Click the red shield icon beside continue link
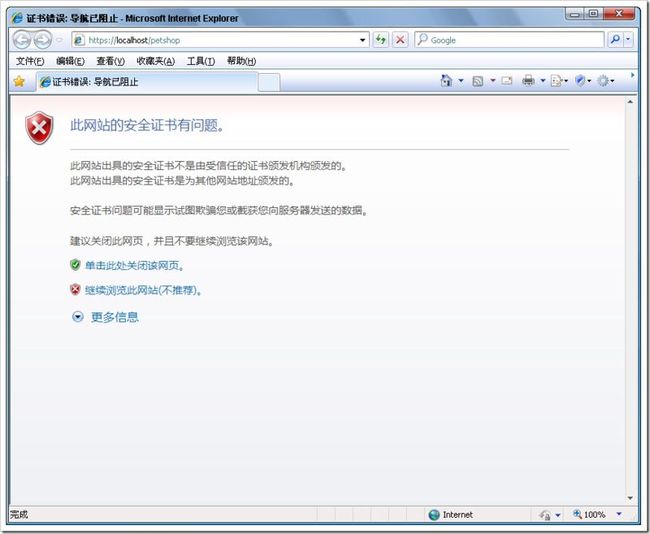 (x=75, y=289)
